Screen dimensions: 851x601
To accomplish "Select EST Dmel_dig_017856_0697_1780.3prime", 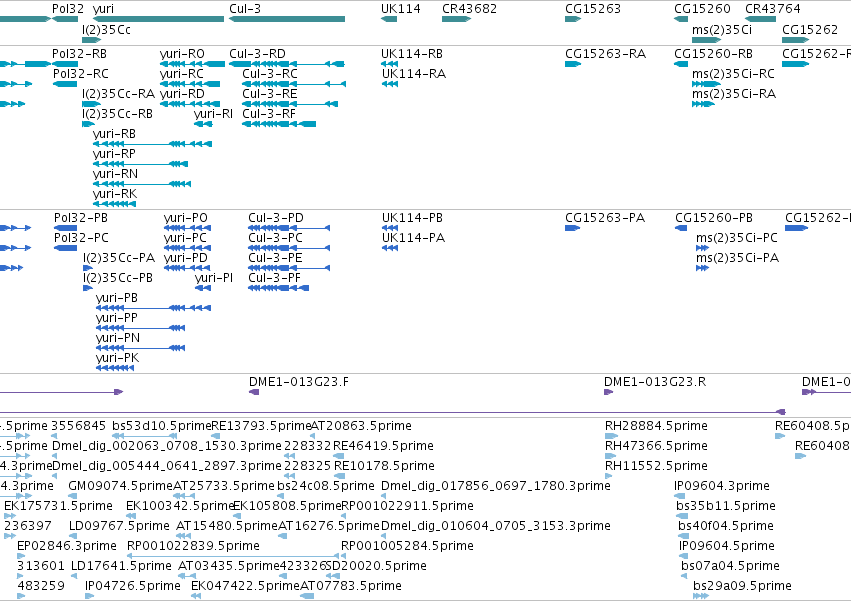I will click(x=496, y=486).
